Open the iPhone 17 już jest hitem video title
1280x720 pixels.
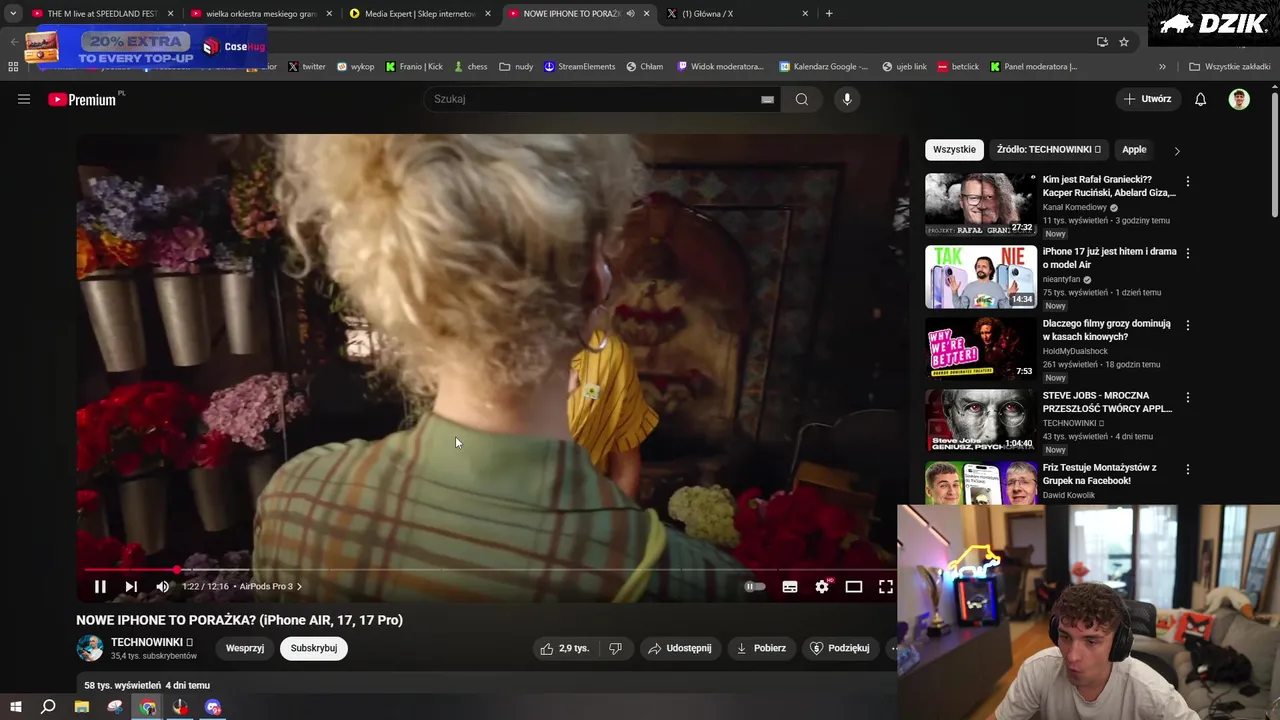pyautogui.click(x=1109, y=258)
